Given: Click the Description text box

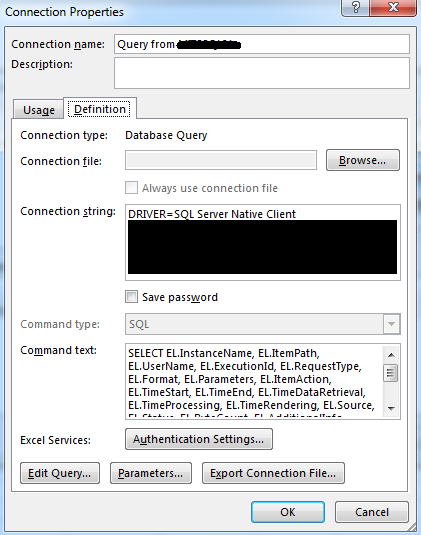Looking at the screenshot, I should click(x=262, y=73).
